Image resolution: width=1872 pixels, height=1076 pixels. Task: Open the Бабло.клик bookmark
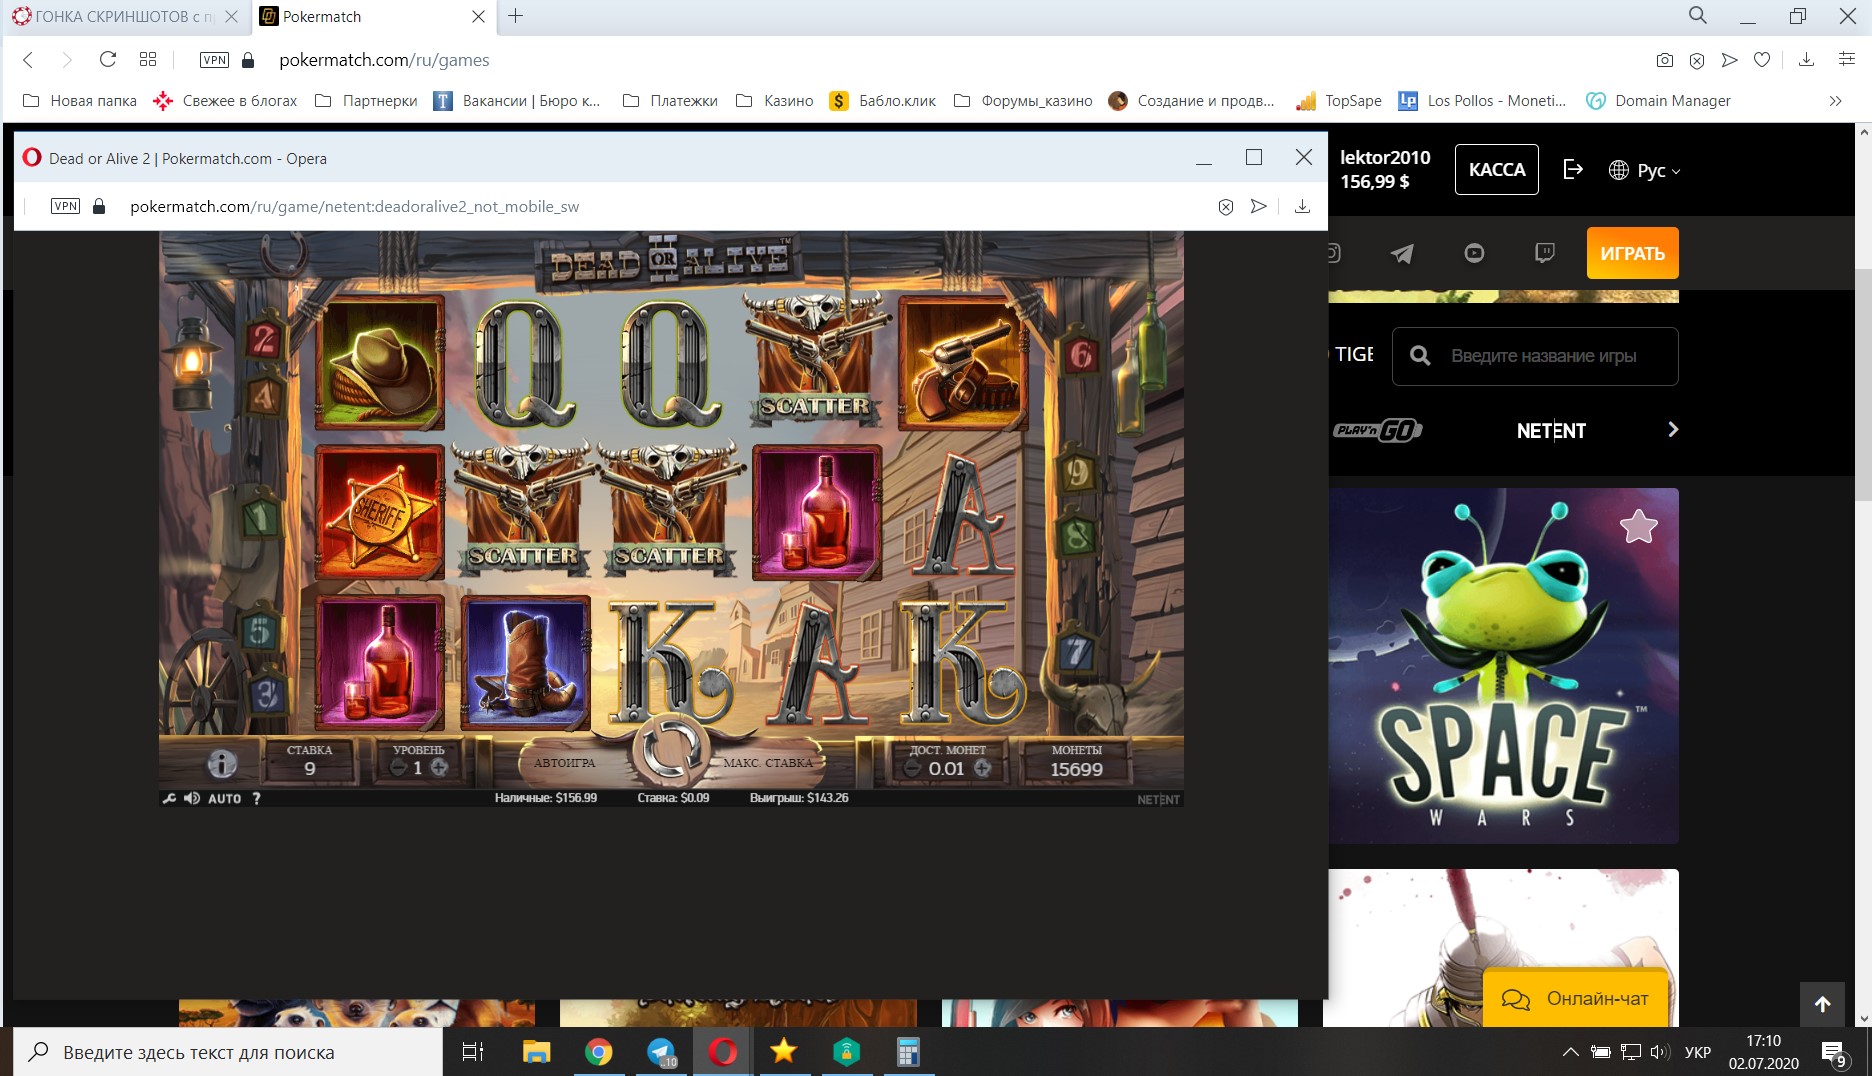click(883, 101)
